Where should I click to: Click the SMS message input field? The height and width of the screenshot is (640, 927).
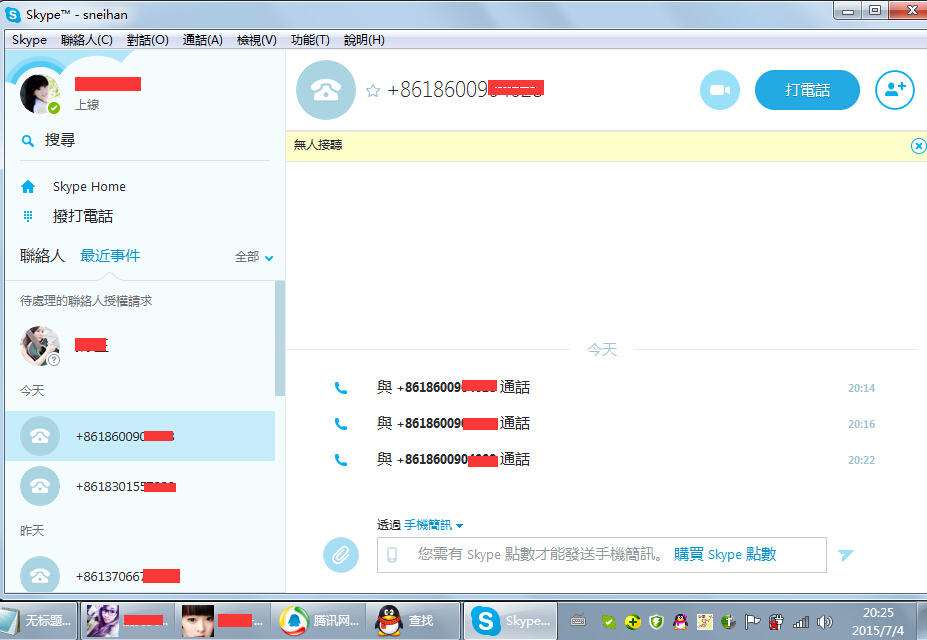pos(601,554)
